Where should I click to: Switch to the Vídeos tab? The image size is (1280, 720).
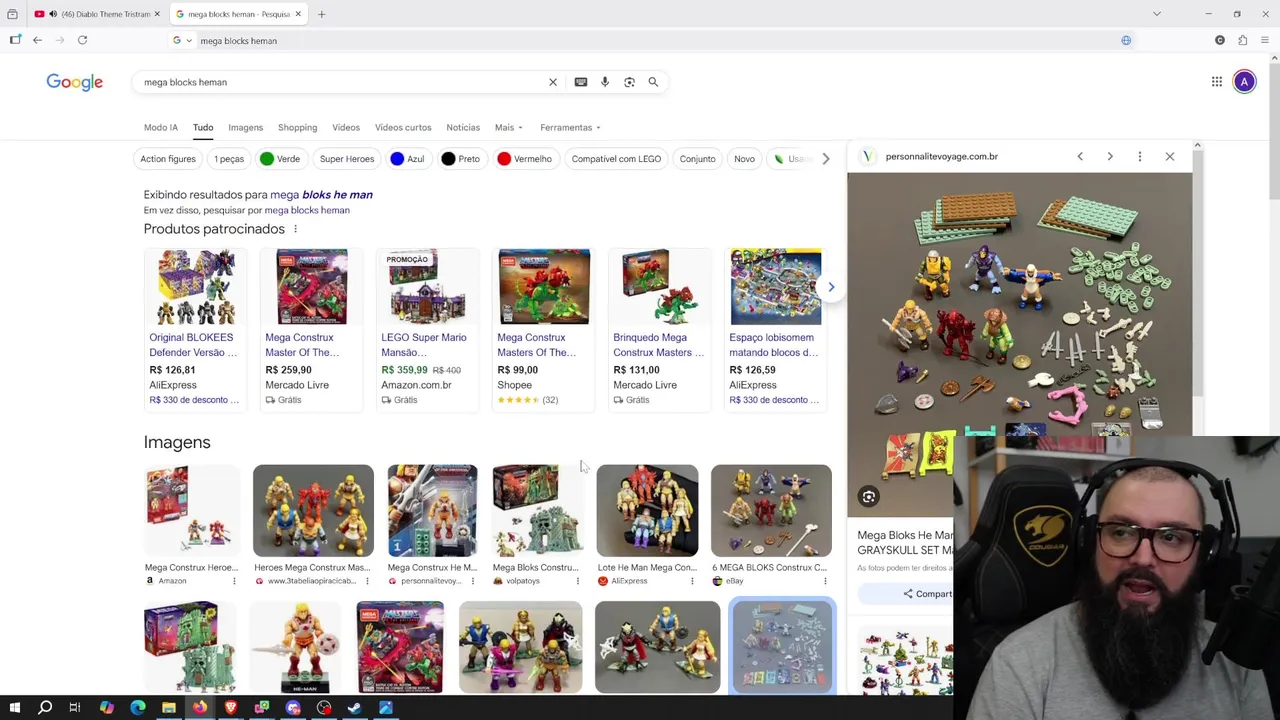(346, 128)
